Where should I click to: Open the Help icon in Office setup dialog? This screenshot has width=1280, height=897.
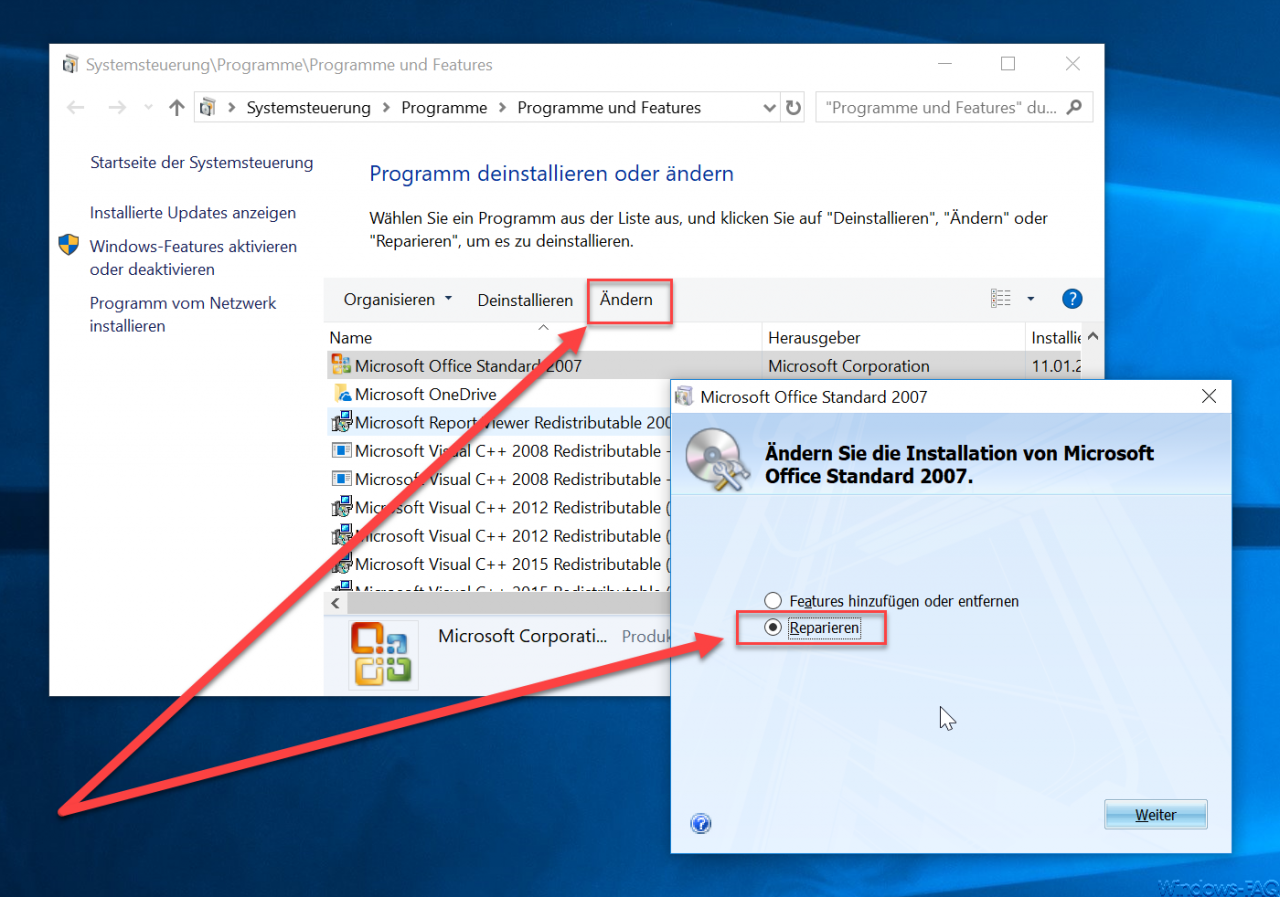[x=701, y=824]
